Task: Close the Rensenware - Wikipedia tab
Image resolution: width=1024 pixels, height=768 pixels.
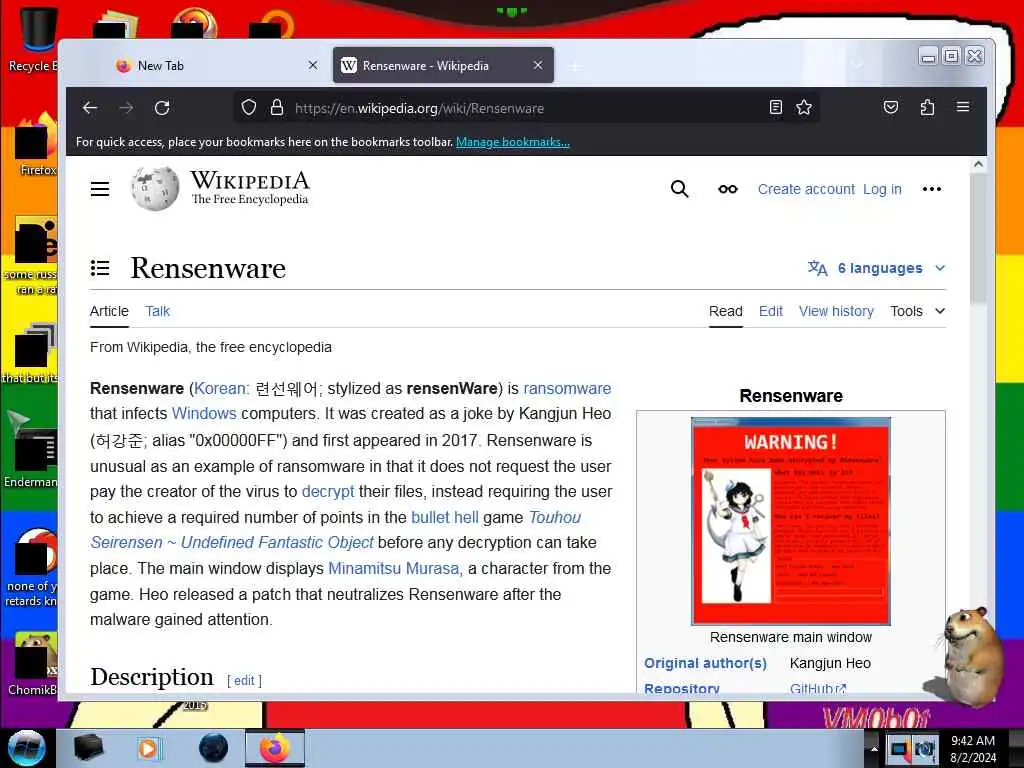Action: click(x=537, y=65)
